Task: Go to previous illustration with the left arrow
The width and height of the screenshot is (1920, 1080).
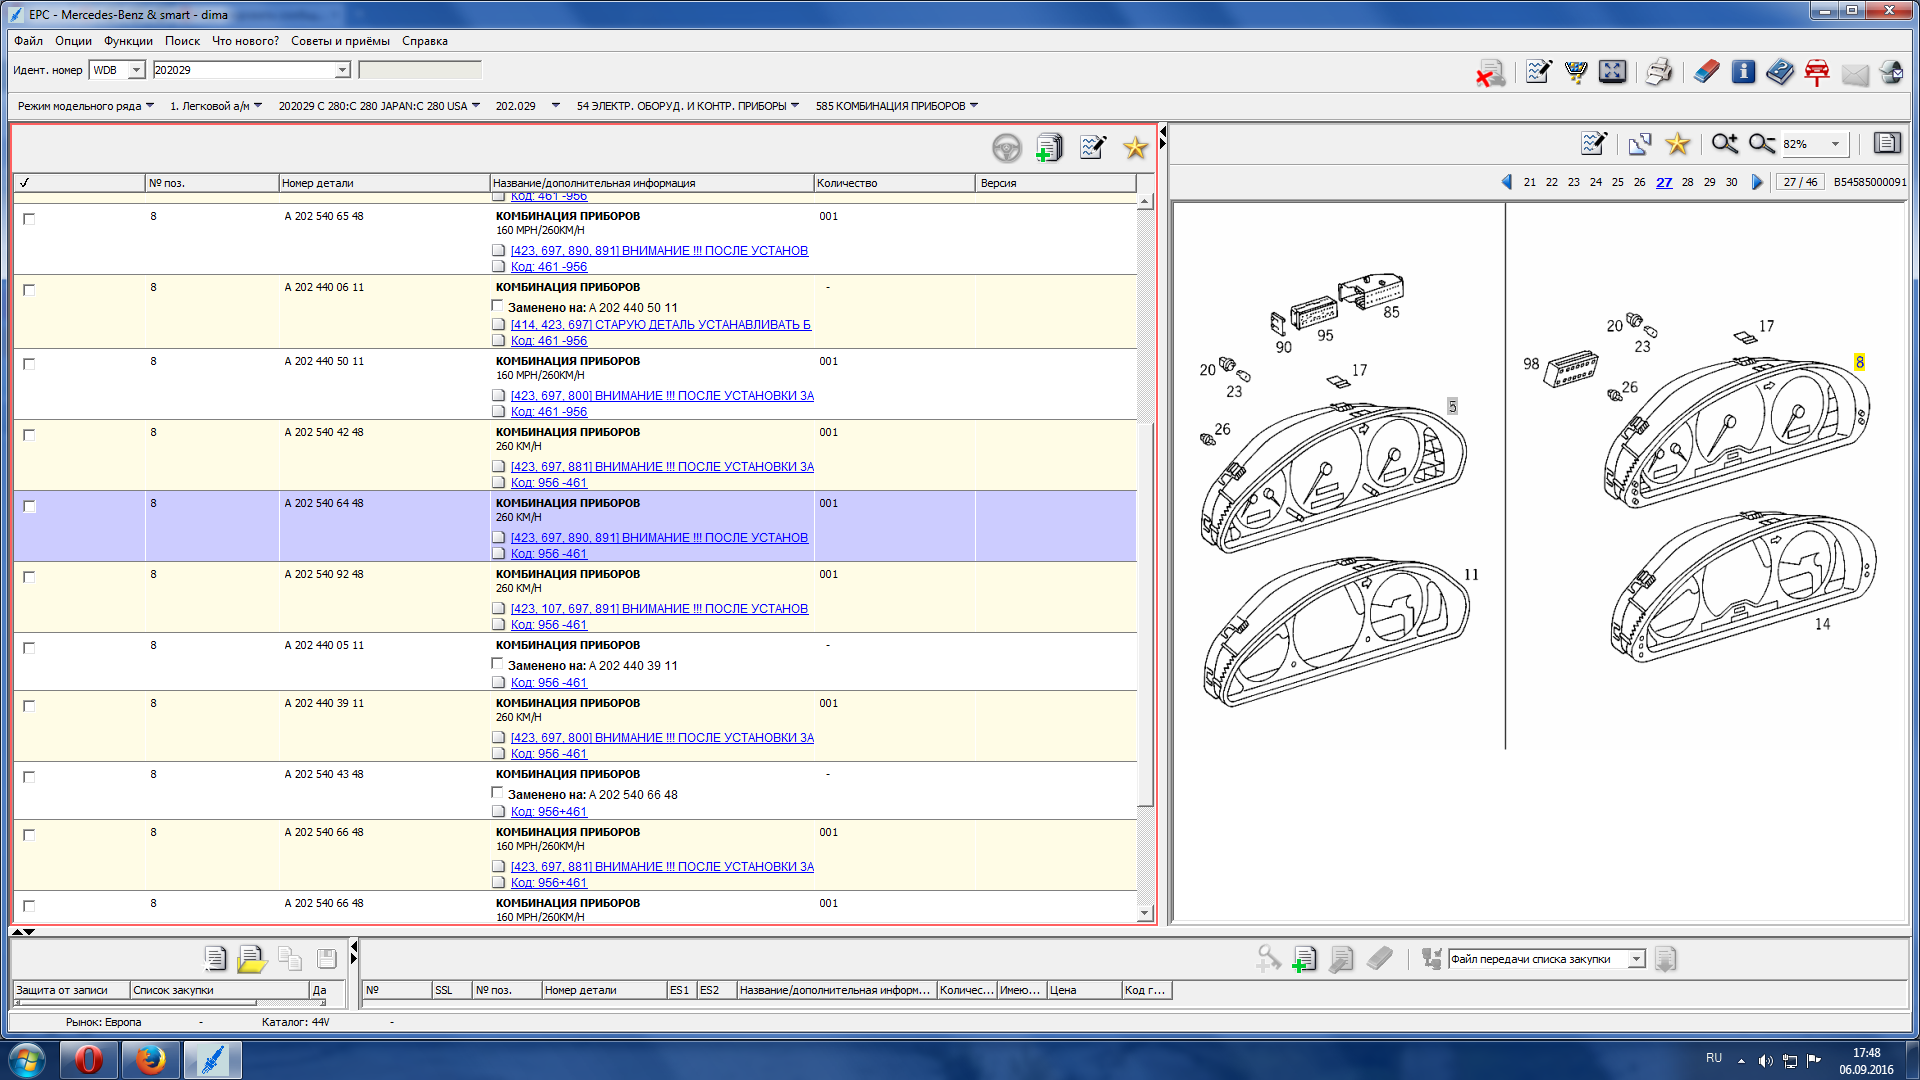Action: 1507,182
